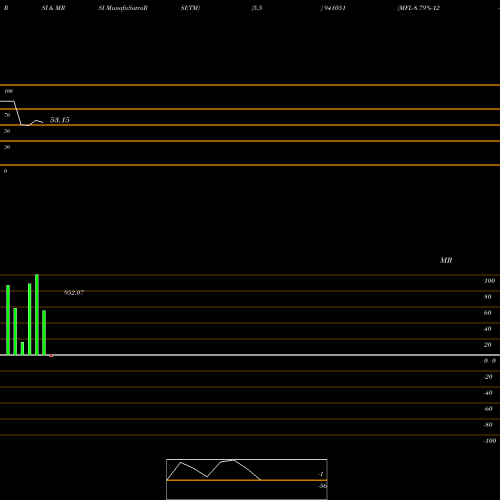Click the 'SI & MR' header text

coord(53,8)
